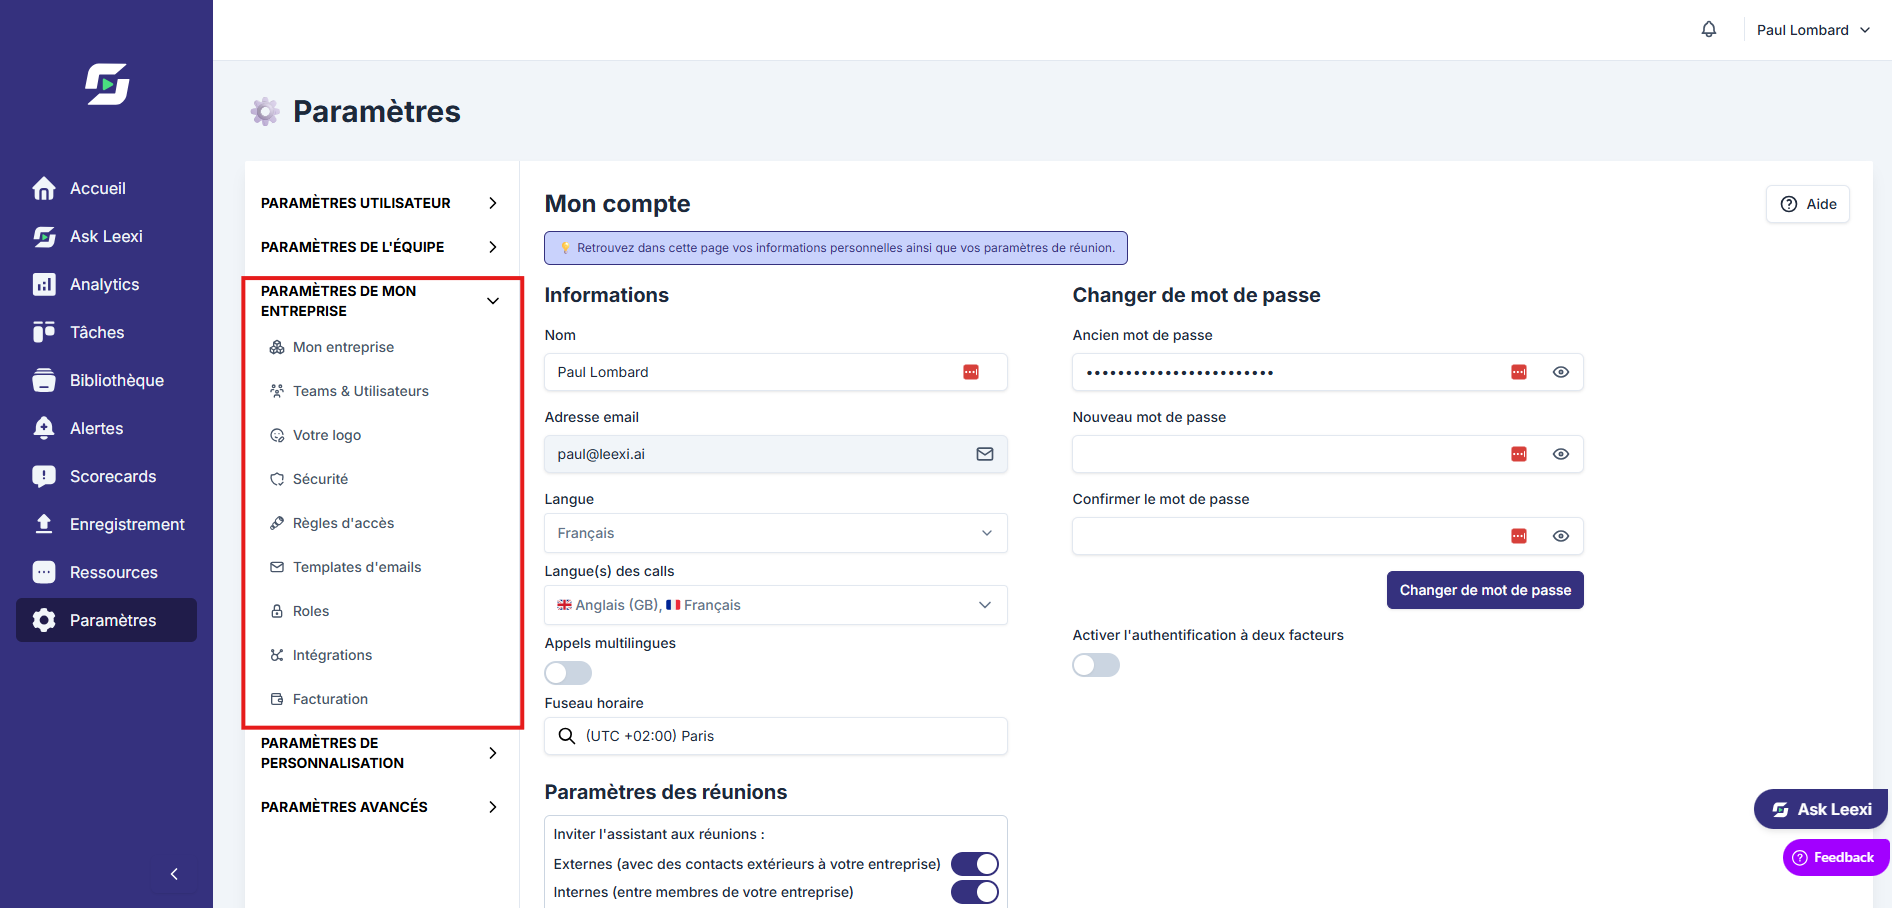Click the Nom input field
Image resolution: width=1892 pixels, height=908 pixels.
pyautogui.click(x=776, y=372)
